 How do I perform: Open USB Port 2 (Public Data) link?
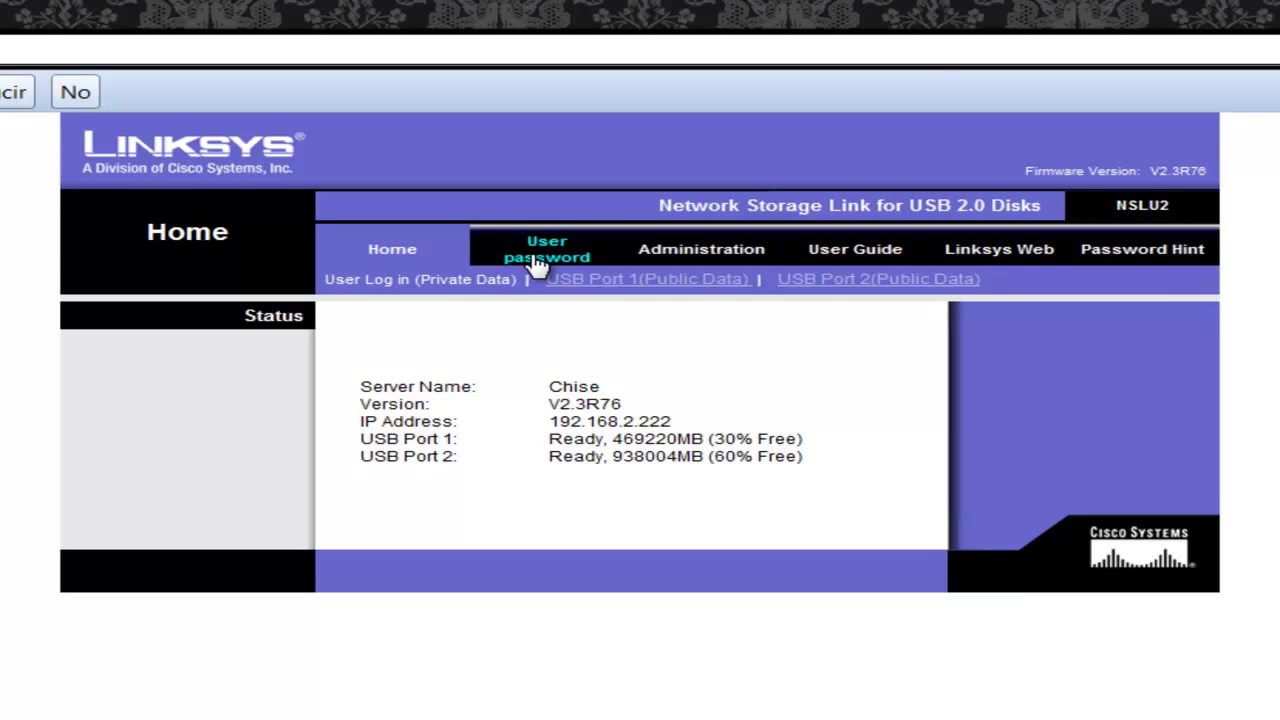[x=878, y=279]
